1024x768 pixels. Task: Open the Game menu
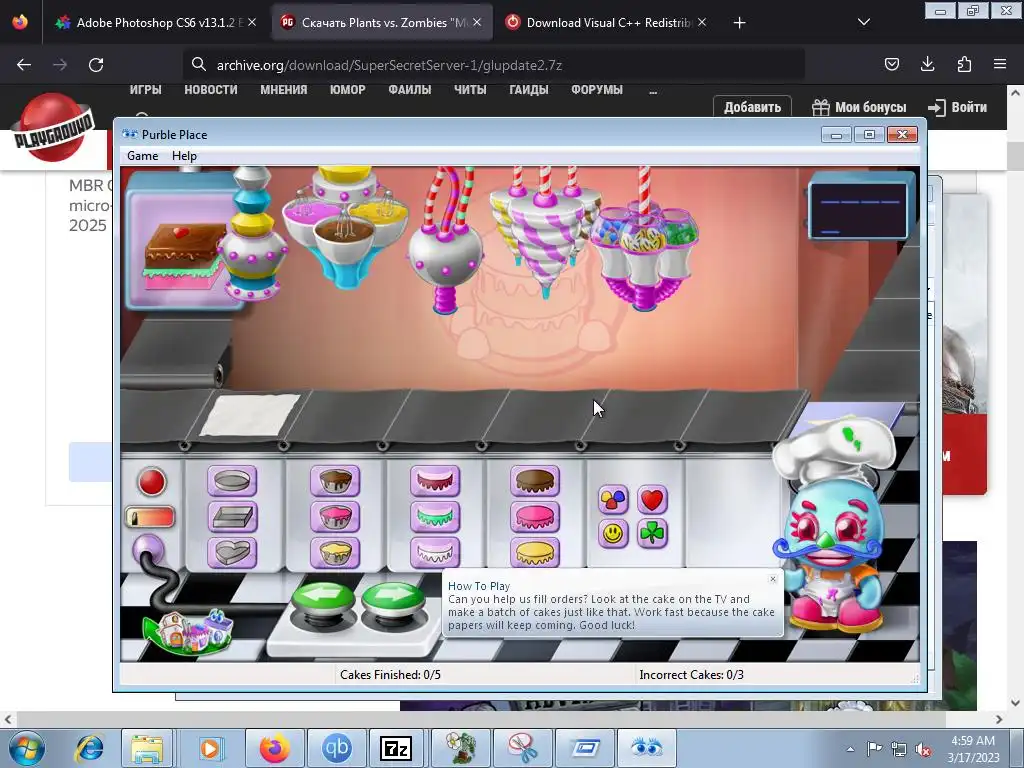[142, 156]
